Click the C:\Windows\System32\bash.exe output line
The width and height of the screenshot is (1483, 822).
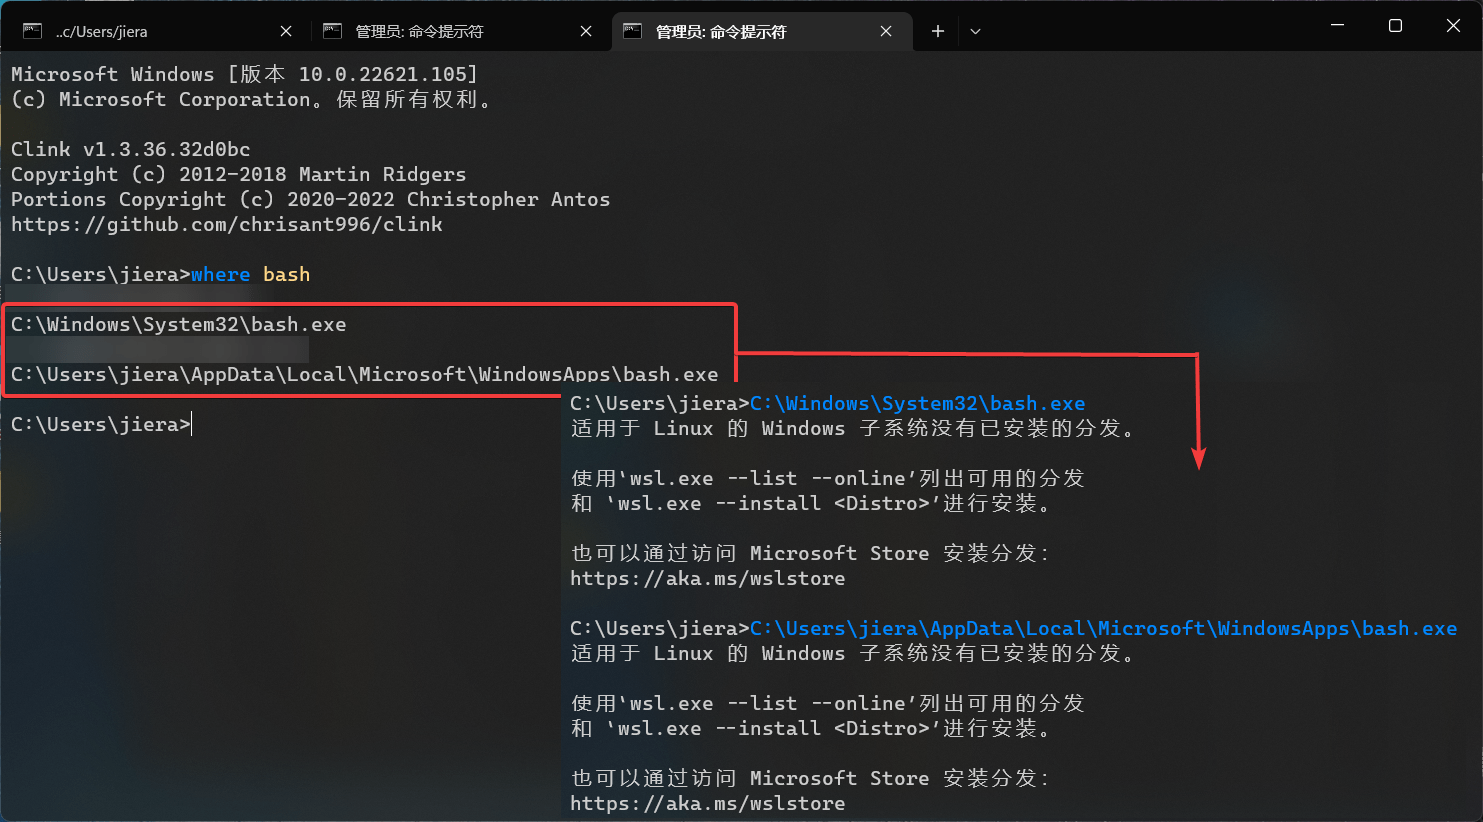click(x=179, y=324)
